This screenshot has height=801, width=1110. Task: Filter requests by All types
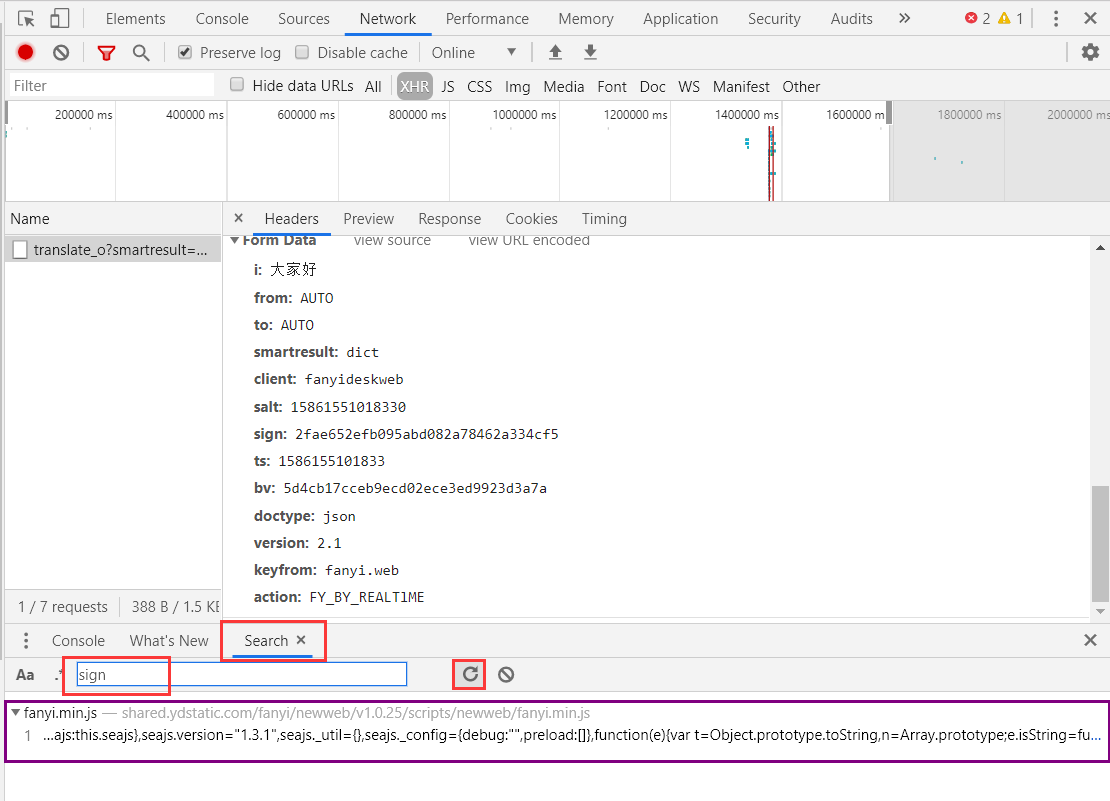(x=373, y=86)
